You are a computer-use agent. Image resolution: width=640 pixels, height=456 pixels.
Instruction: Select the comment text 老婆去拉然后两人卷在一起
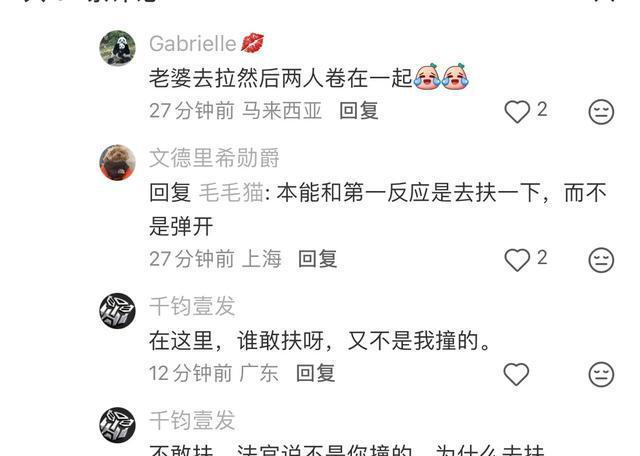click(x=280, y=78)
